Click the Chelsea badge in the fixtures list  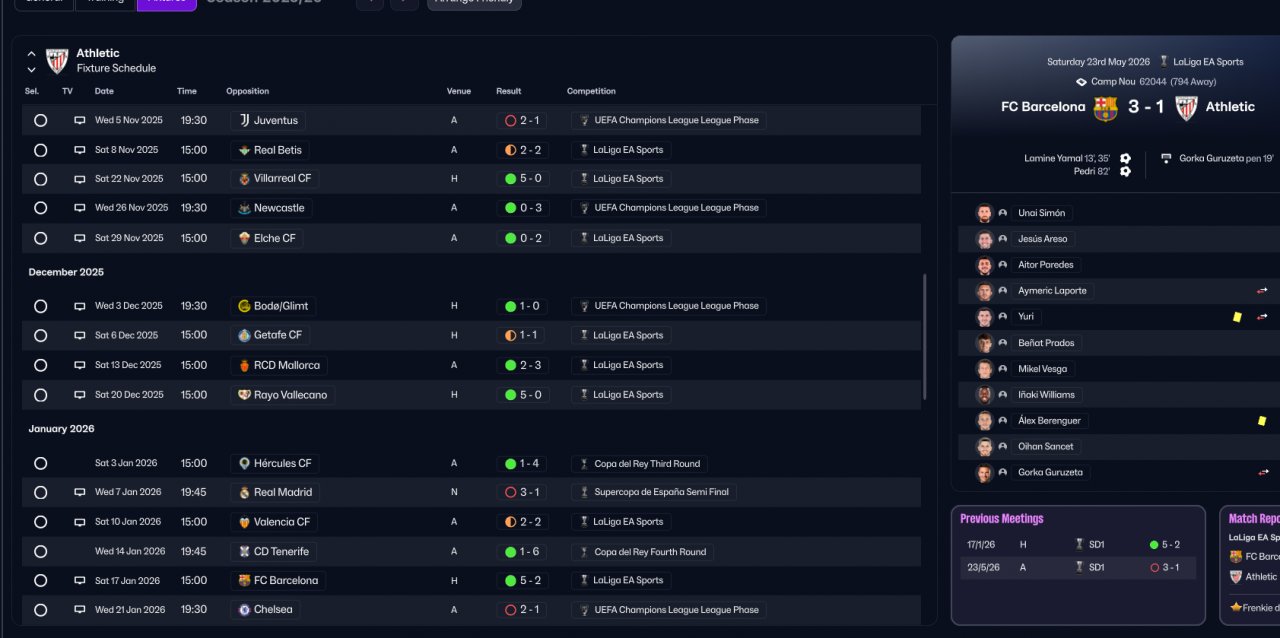pos(244,610)
